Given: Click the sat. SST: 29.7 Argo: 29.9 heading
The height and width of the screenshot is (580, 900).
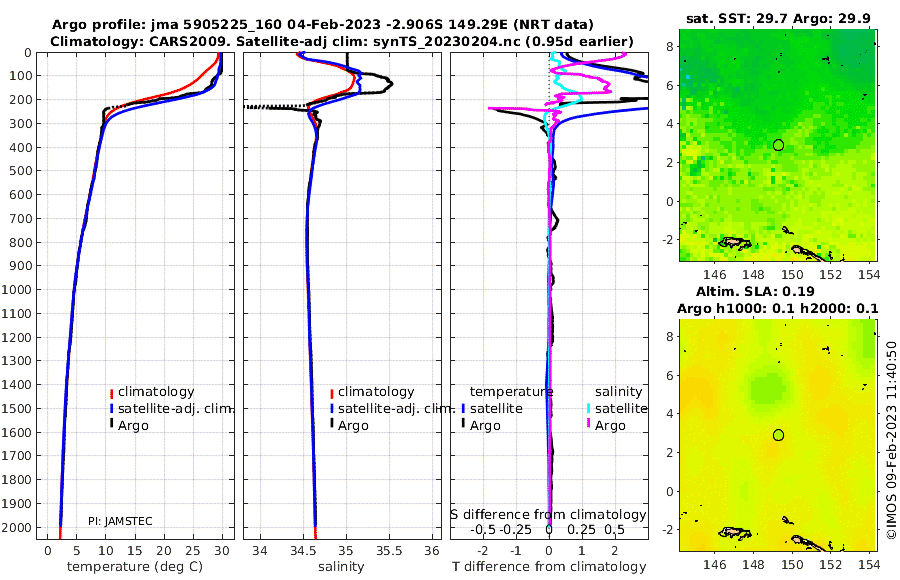Looking at the screenshot, I should [x=778, y=19].
